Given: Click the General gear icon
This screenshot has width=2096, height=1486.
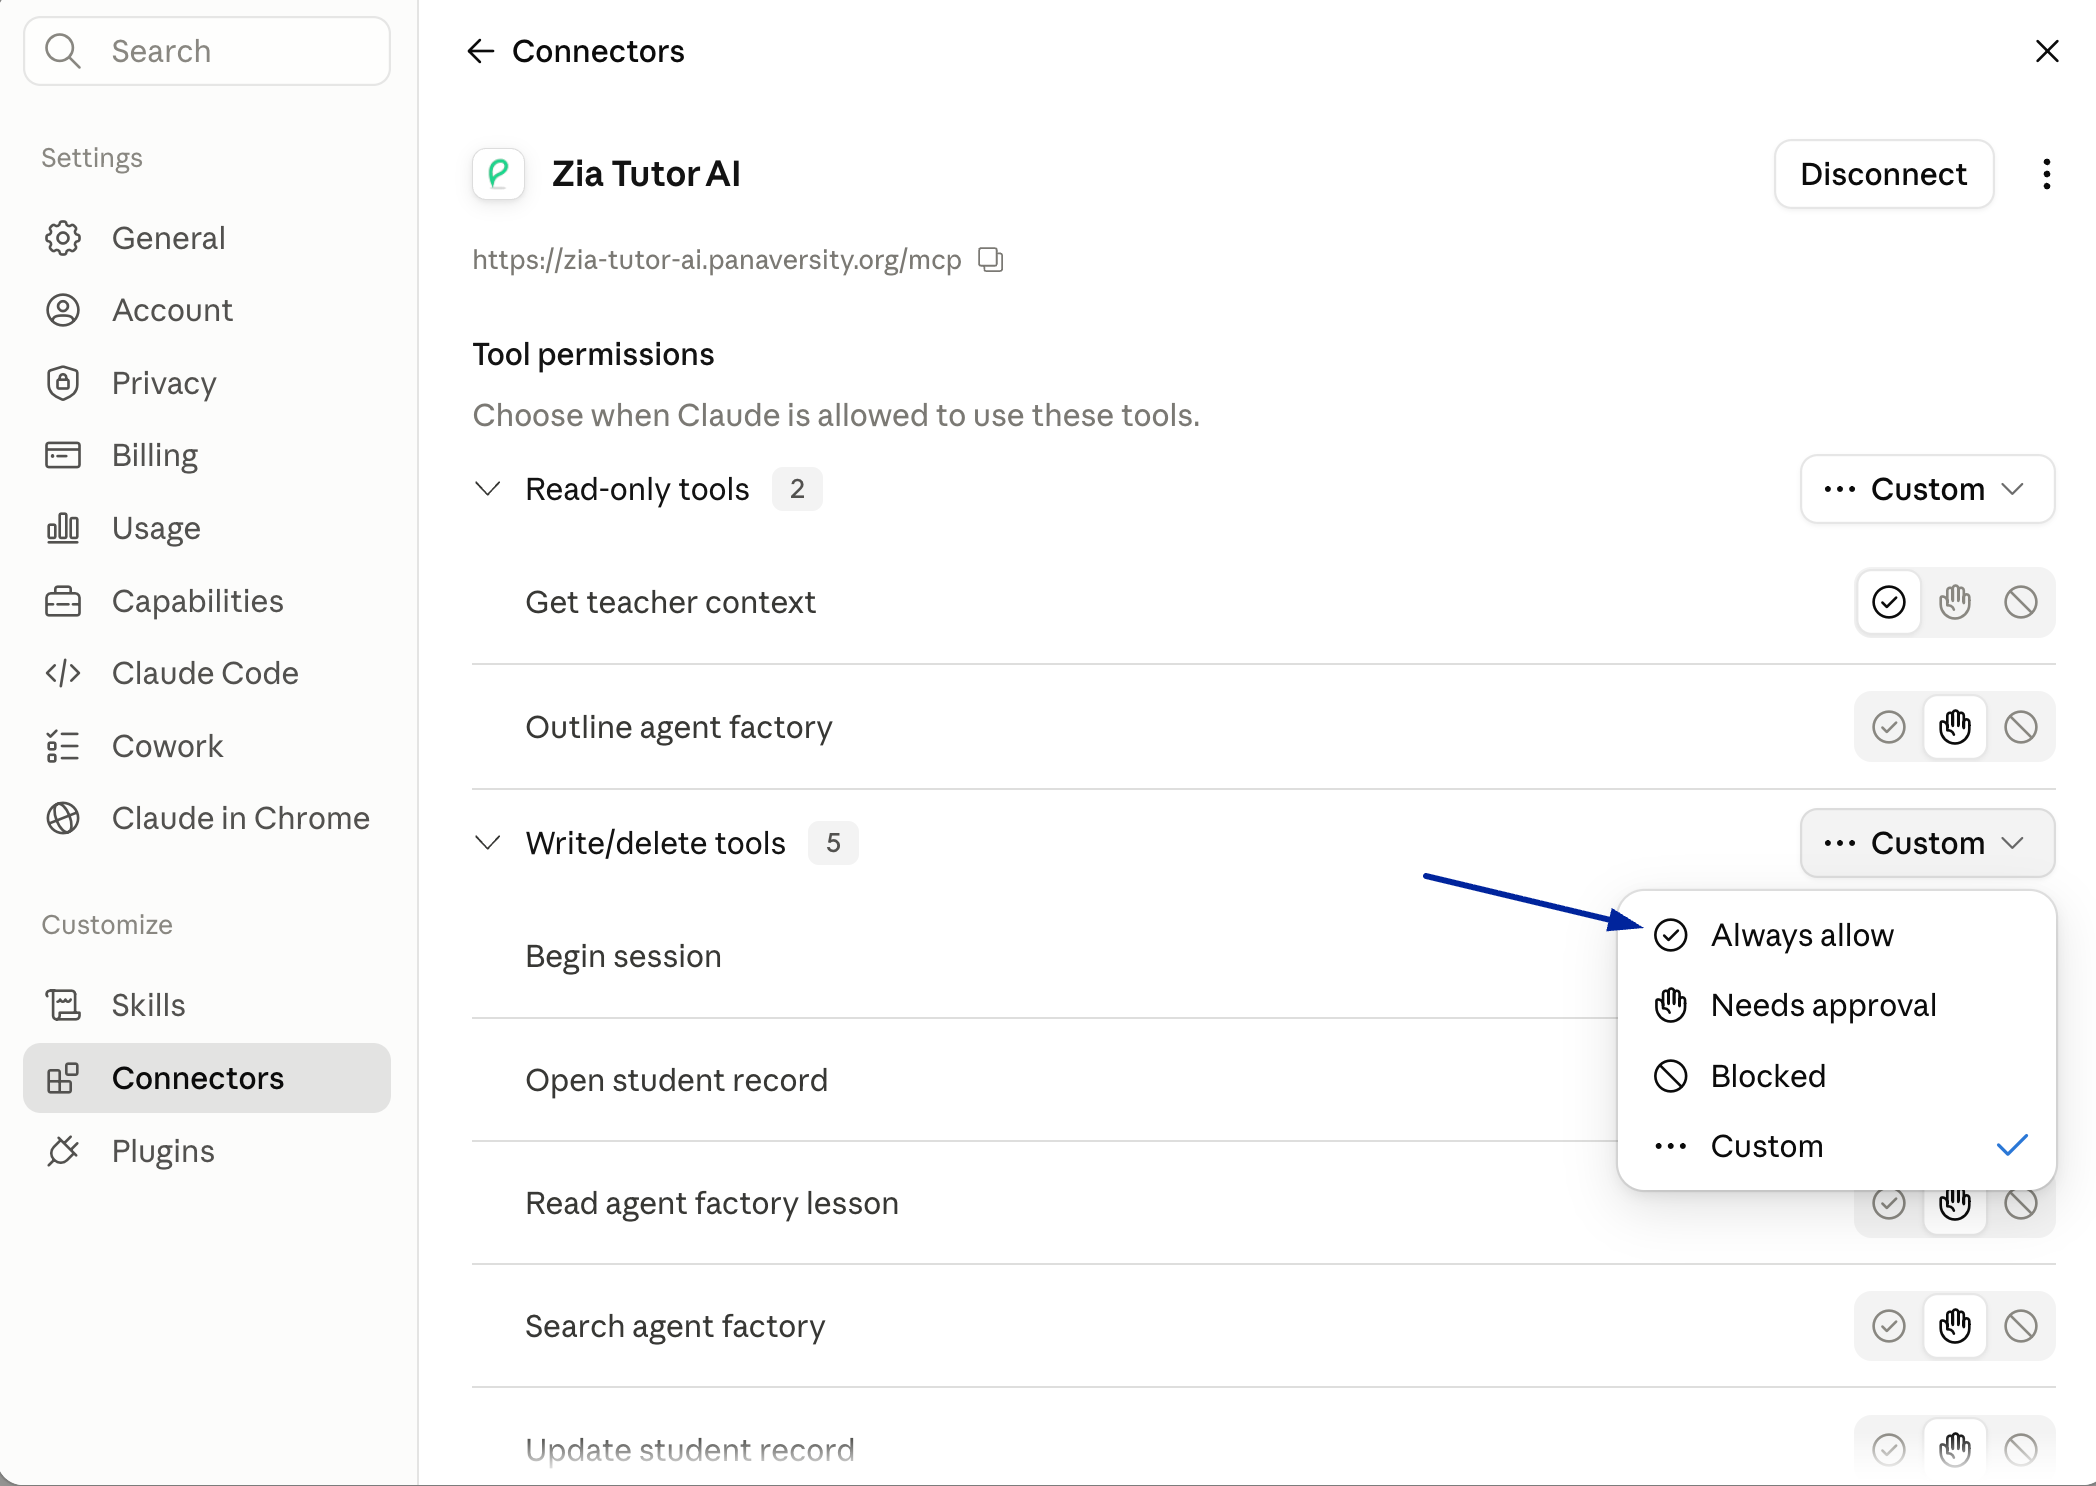Looking at the screenshot, I should [x=63, y=238].
